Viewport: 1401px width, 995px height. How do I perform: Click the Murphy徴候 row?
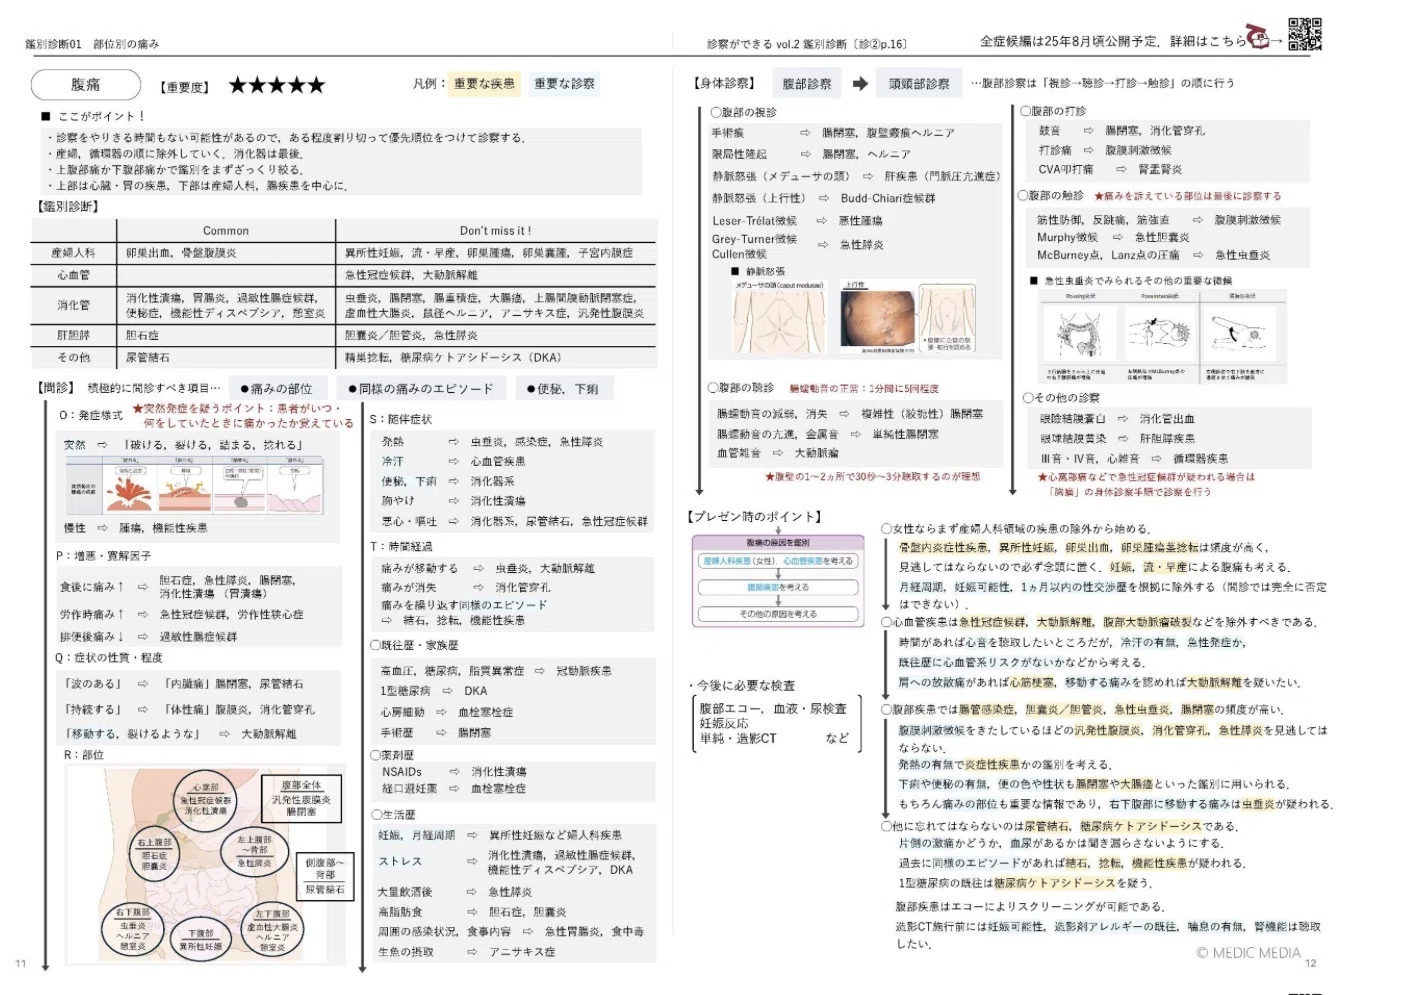(x=1113, y=238)
